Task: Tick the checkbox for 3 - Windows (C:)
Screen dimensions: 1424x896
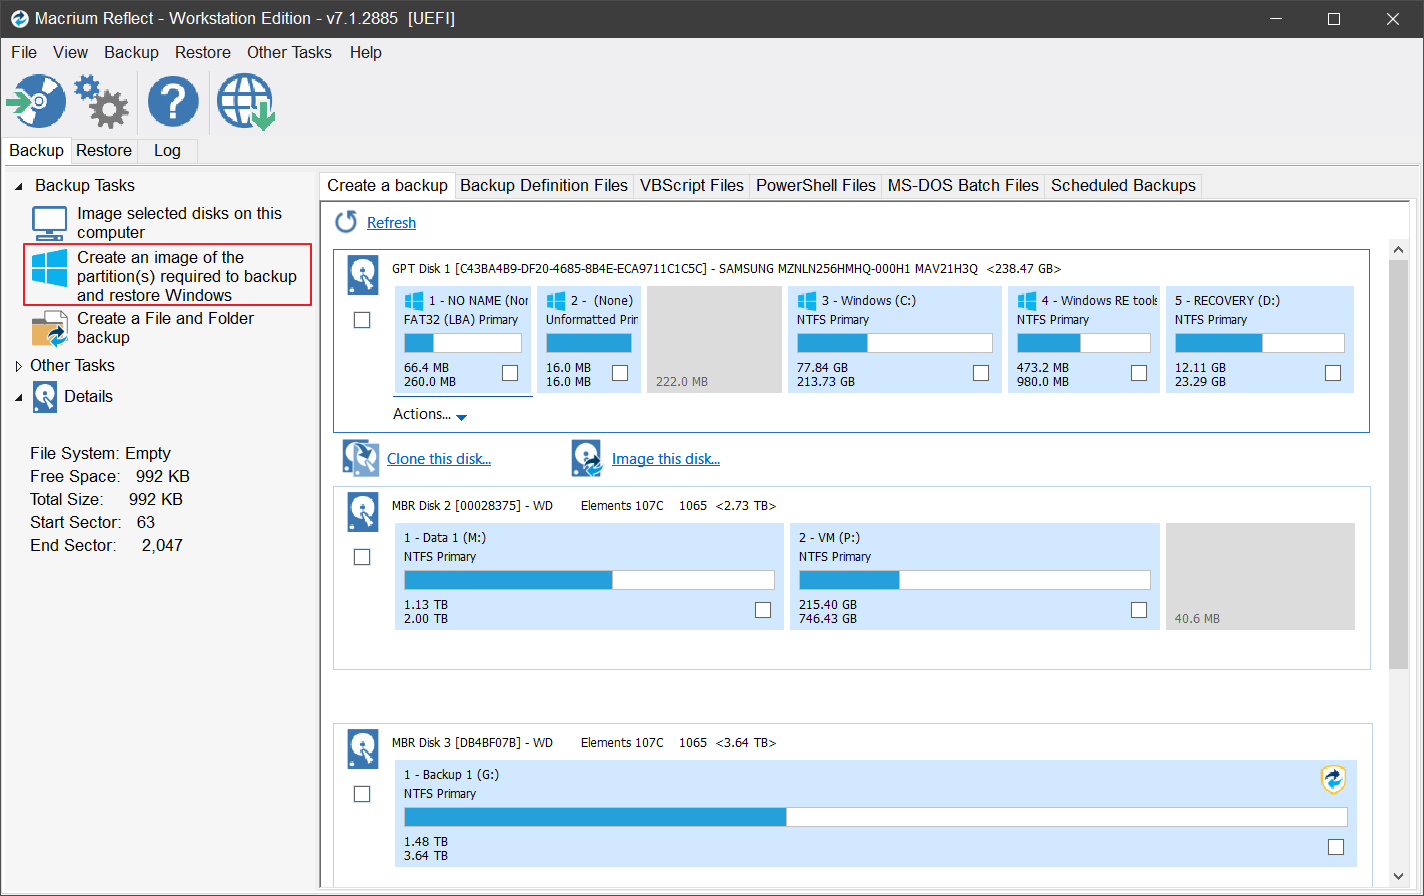Action: [x=981, y=373]
